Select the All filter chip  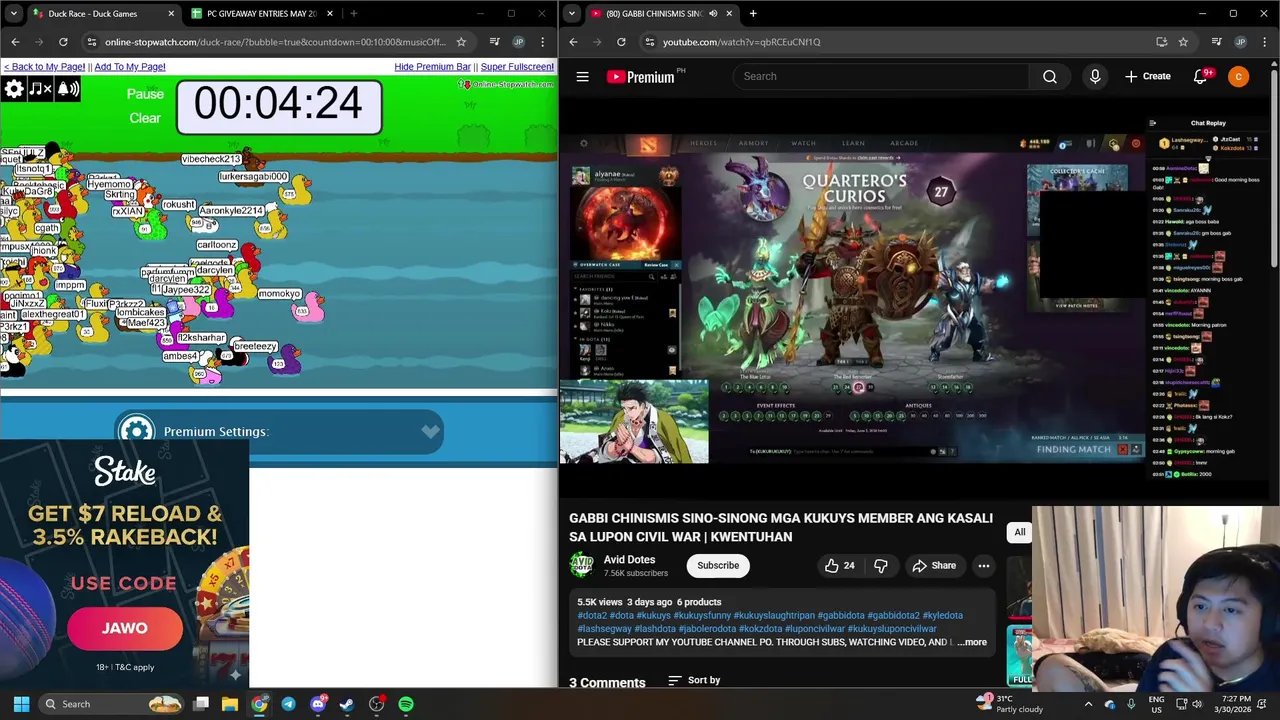pos(1020,532)
